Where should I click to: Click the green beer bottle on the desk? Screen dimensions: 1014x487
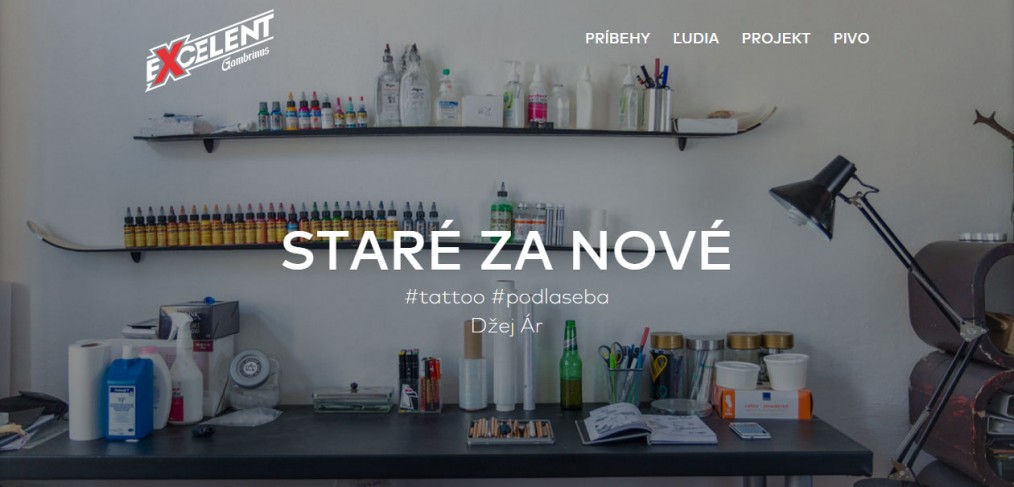click(570, 365)
